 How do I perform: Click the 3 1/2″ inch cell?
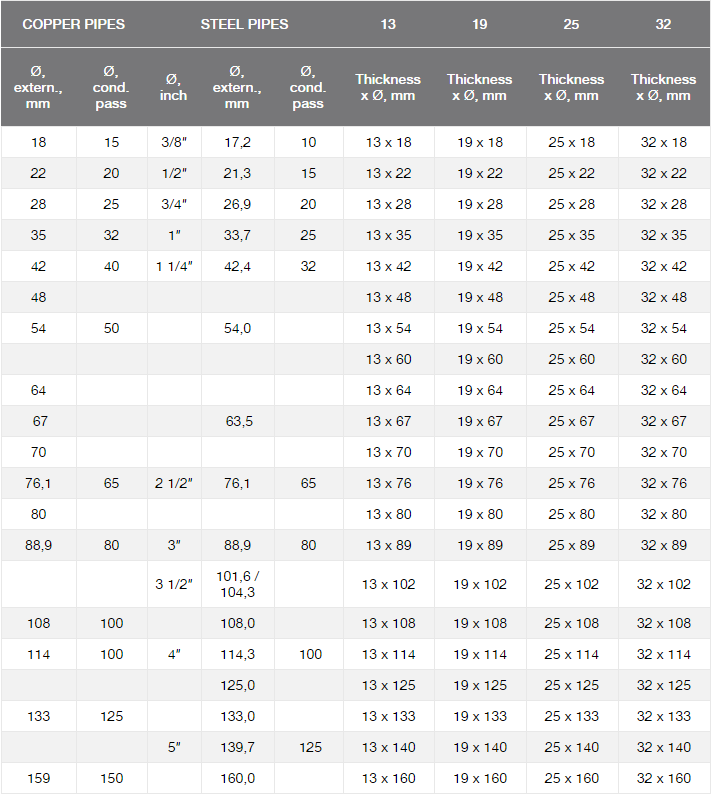click(x=174, y=584)
